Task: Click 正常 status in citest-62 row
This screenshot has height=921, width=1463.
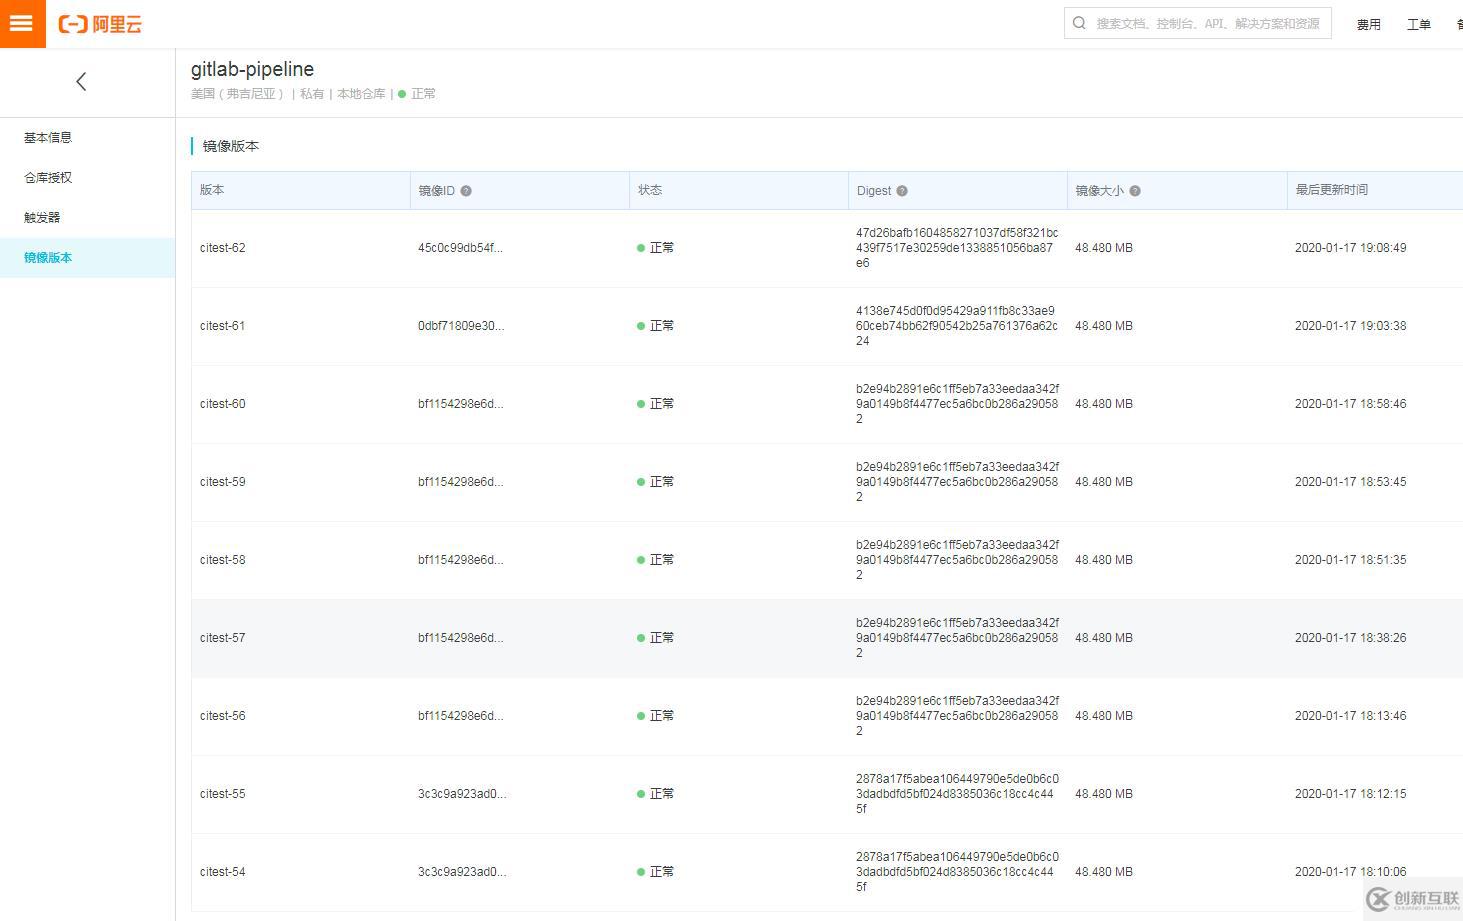Action: tap(656, 248)
